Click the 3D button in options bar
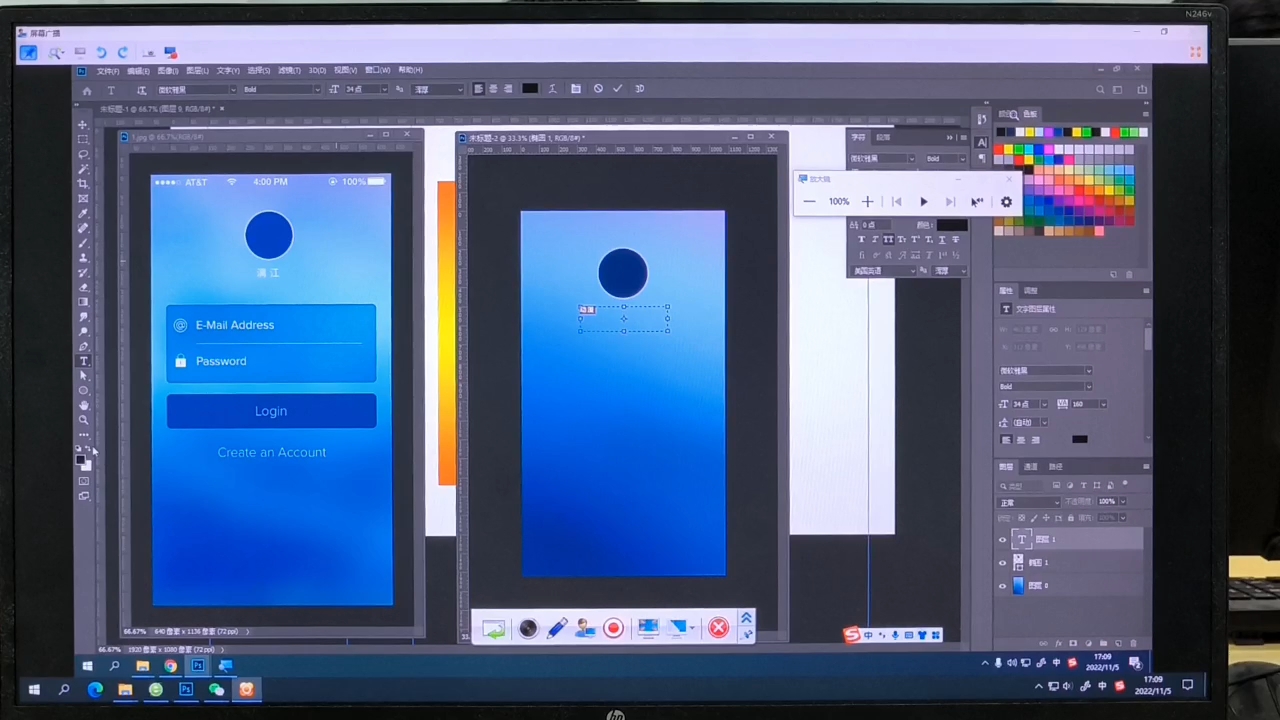 639,88
